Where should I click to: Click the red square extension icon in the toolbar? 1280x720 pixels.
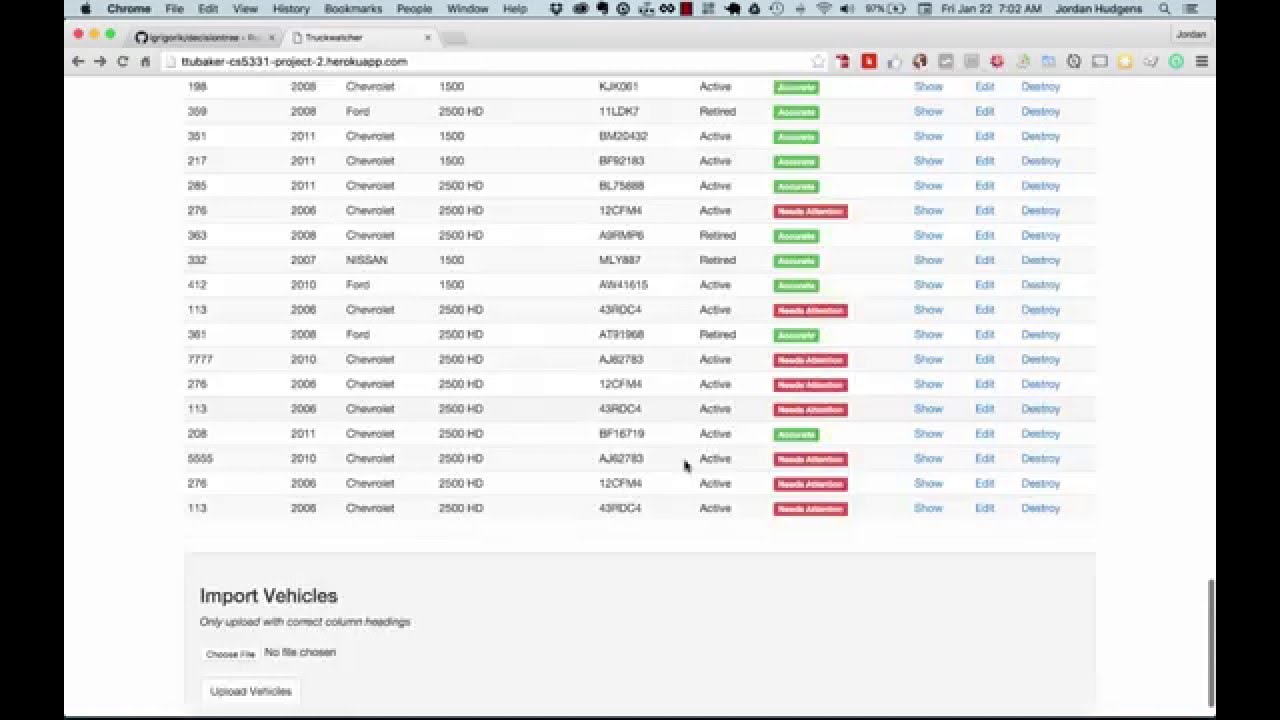point(869,61)
